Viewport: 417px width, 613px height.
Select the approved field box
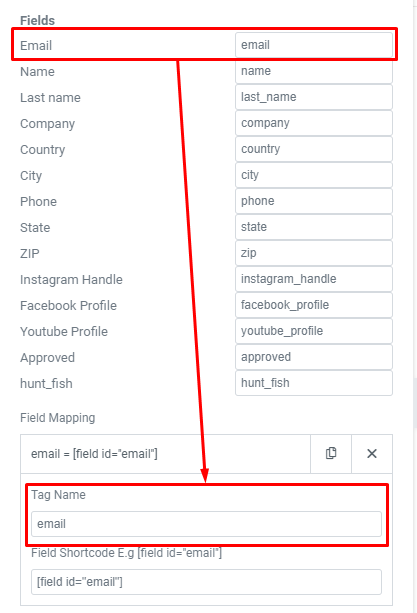[x=314, y=357]
